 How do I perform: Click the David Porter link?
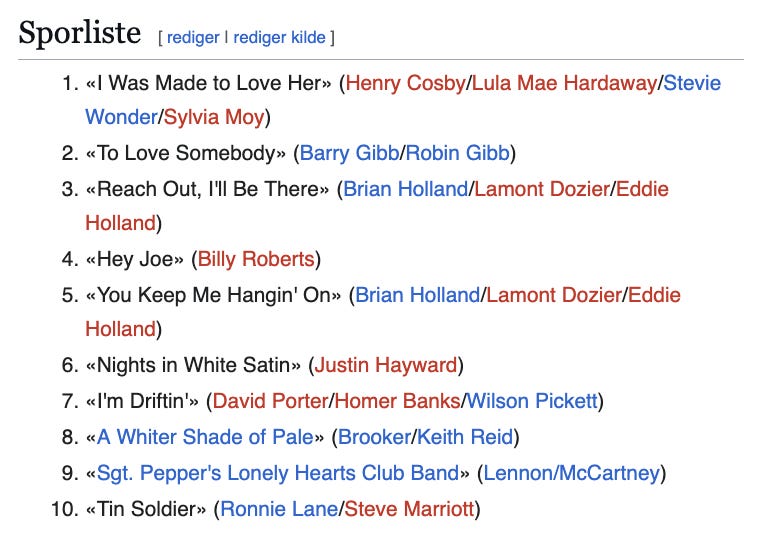point(270,401)
